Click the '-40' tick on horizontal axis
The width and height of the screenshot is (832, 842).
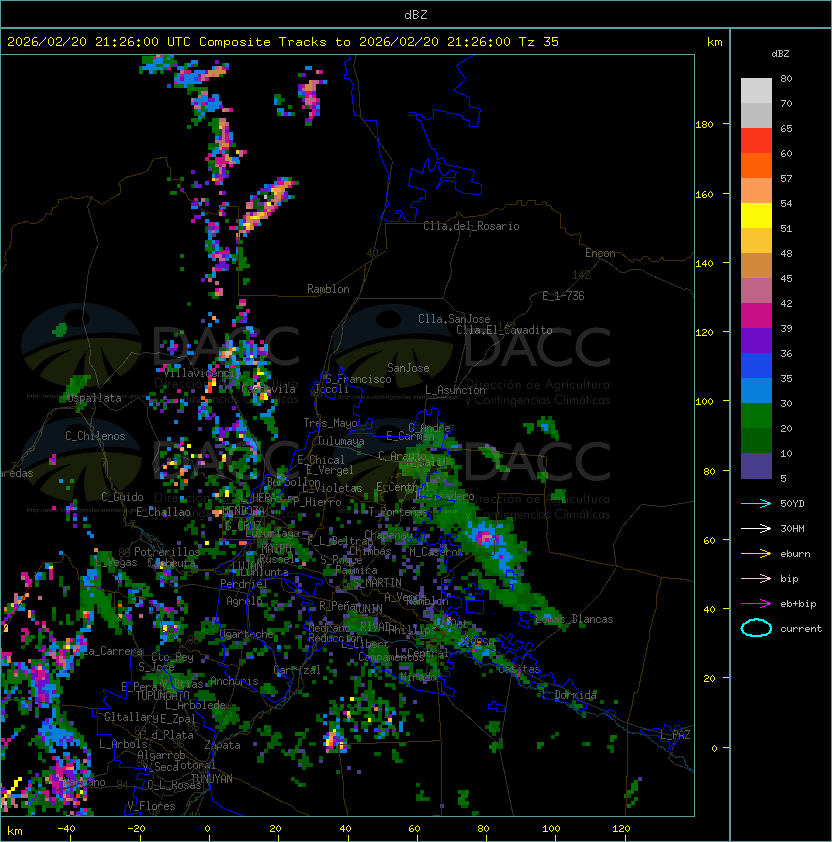coord(66,829)
